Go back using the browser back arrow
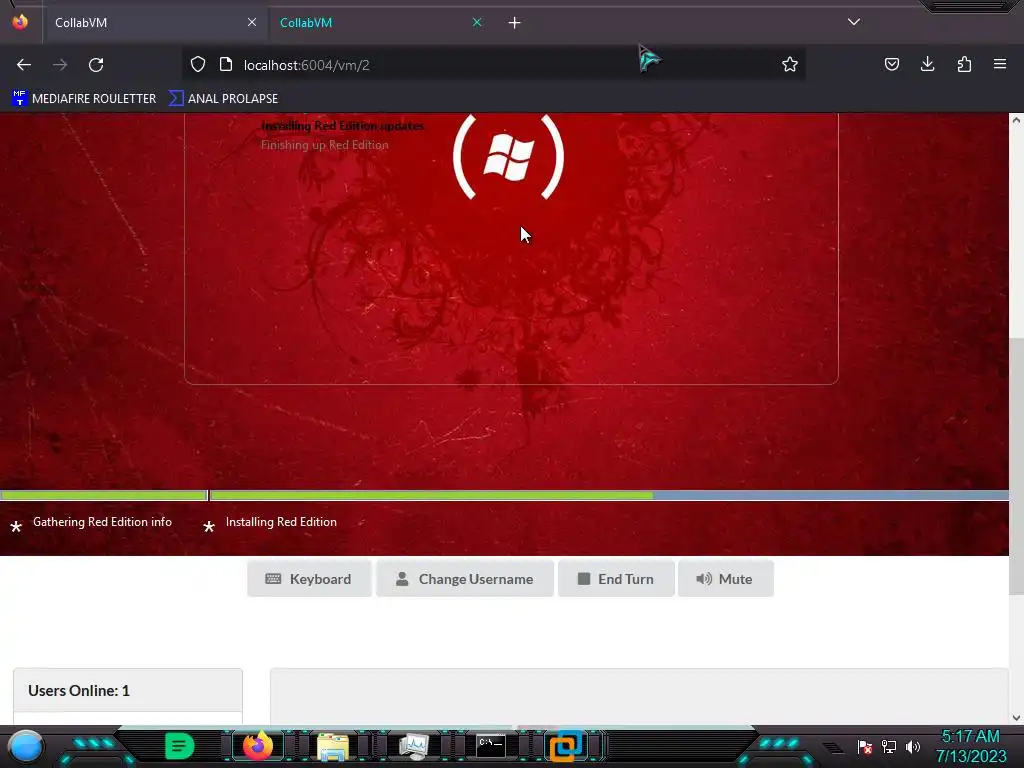This screenshot has height=768, width=1024. 24,65
